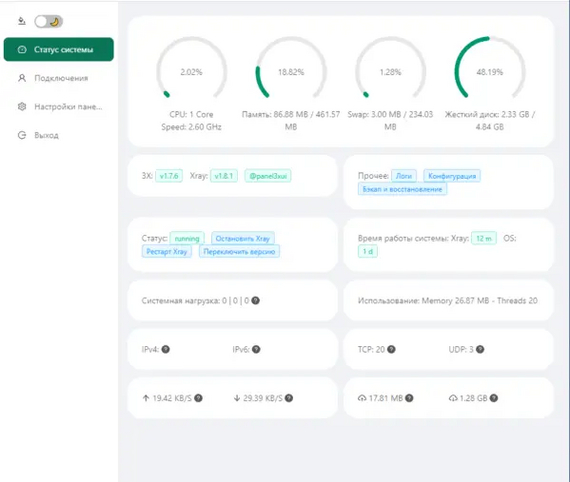Click the theme paint bucket icon

22,21
